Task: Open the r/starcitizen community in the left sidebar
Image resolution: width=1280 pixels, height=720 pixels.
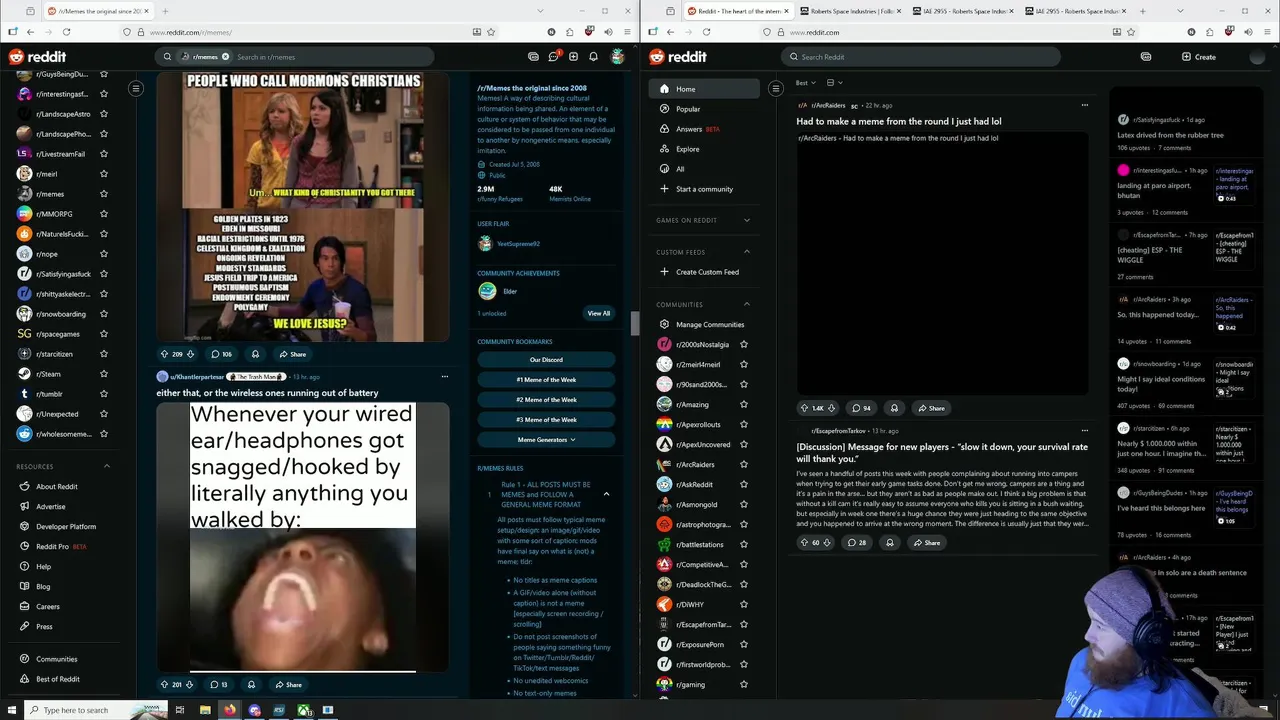Action: coord(55,354)
